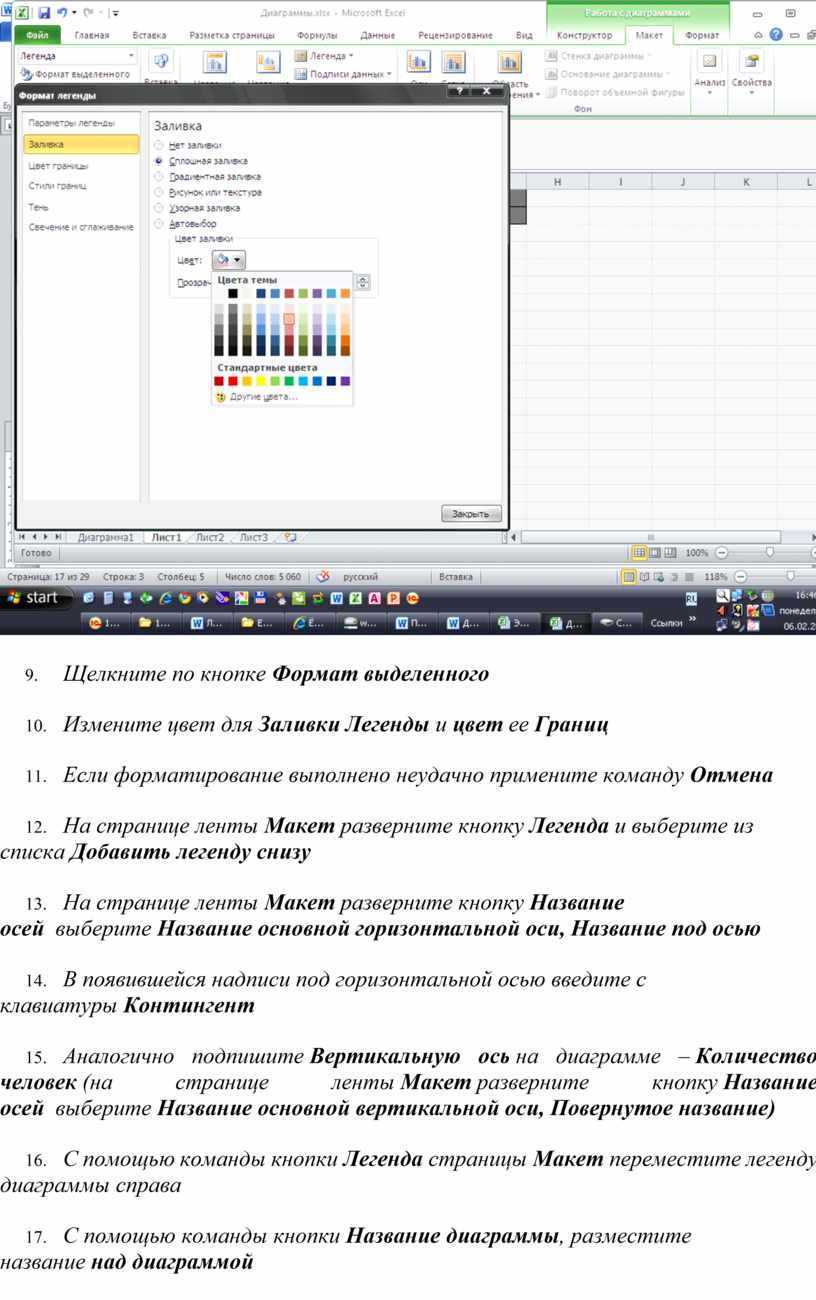Select 'Автовыбор' radio option
This screenshot has height=1300, width=816.
coord(158,225)
